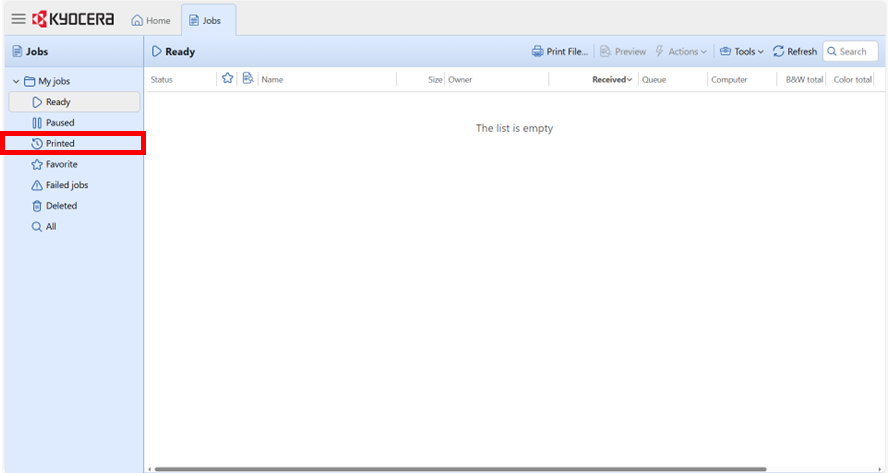The height and width of the screenshot is (473, 888).
Task: Sort by B&W total column
Action: tap(804, 80)
